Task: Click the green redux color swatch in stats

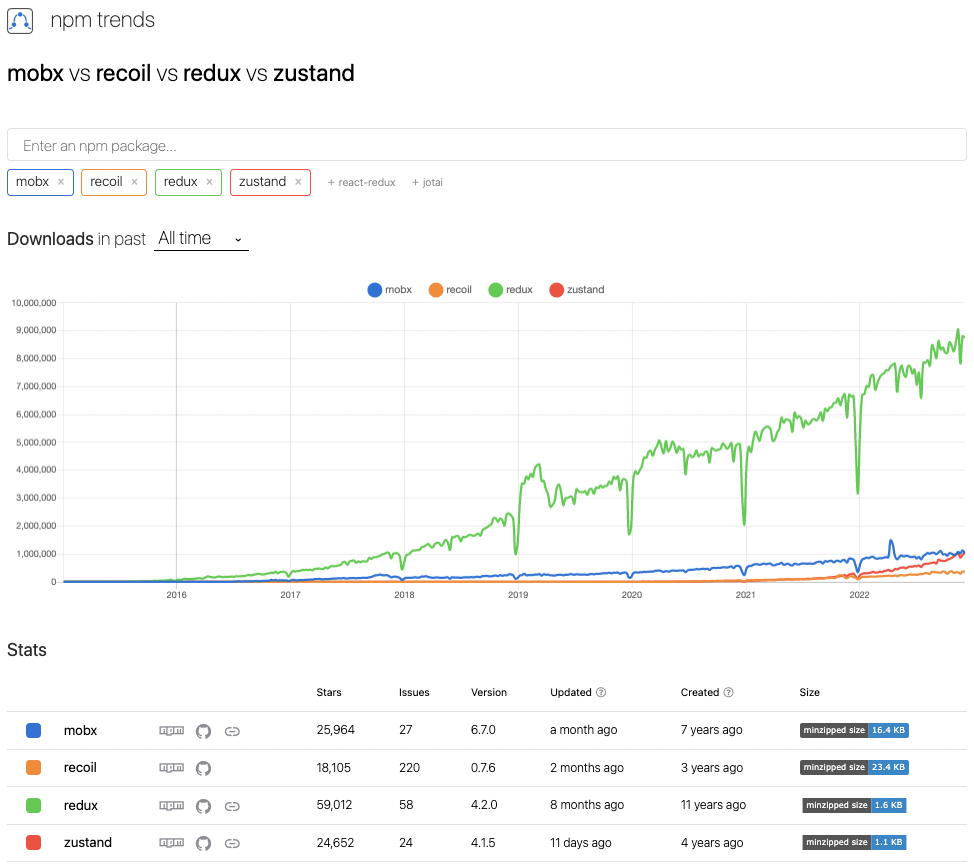Action: (x=34, y=806)
